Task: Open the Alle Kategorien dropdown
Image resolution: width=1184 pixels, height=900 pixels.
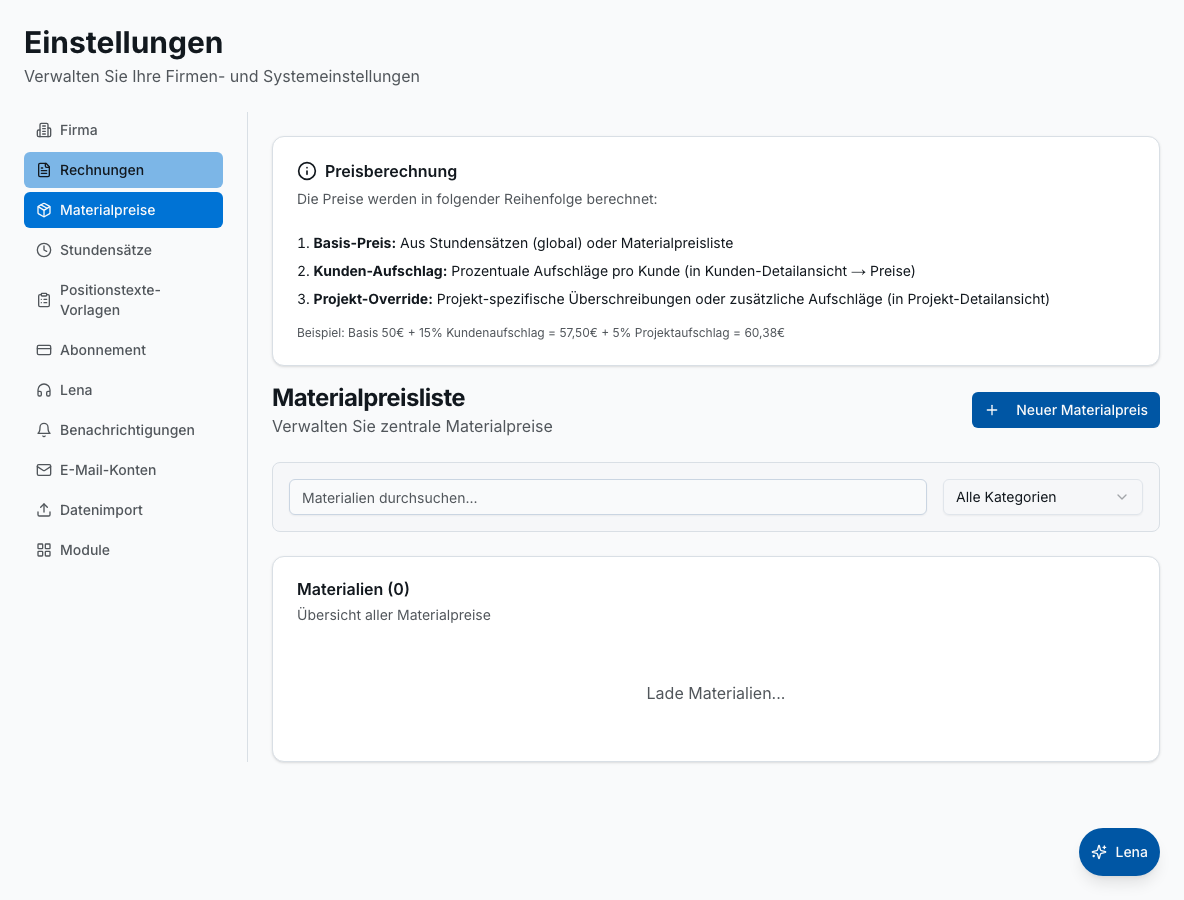Action: tap(1042, 498)
